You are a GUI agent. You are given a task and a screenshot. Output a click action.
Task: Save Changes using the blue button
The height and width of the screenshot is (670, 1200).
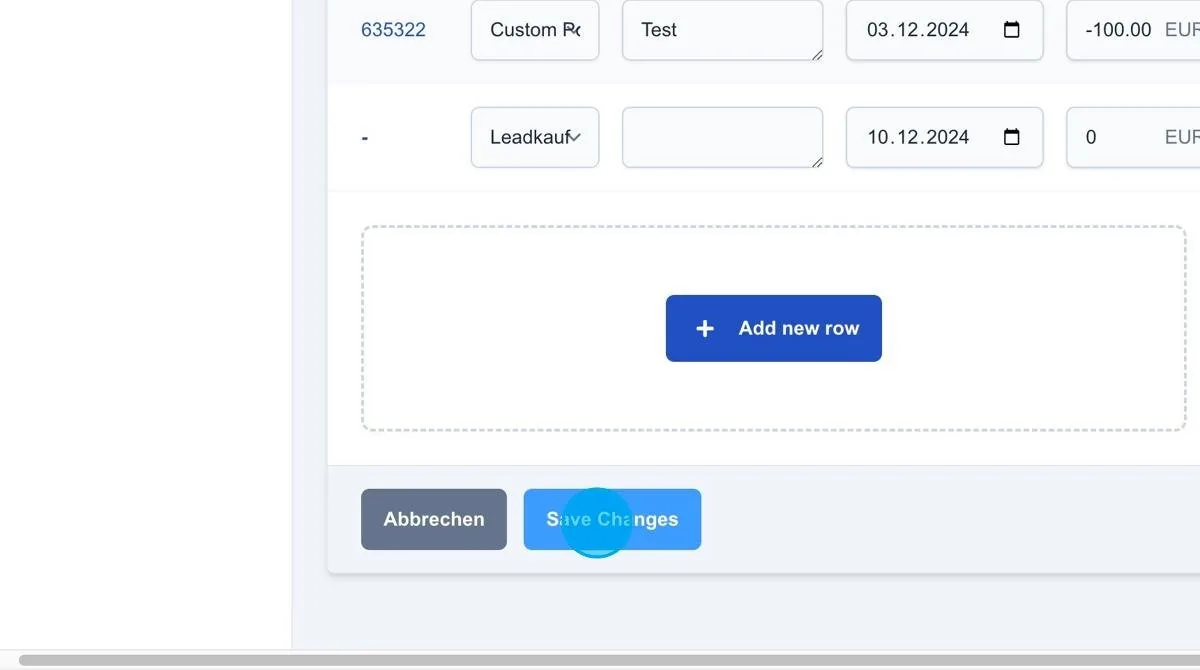pos(612,519)
